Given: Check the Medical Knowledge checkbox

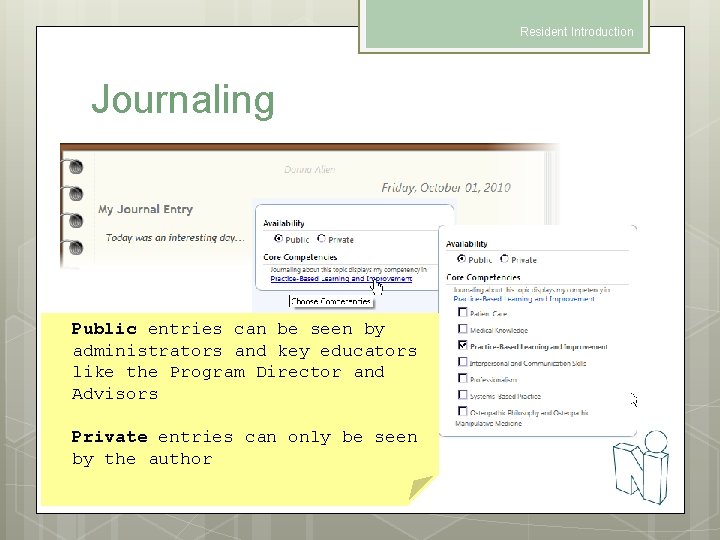Looking at the screenshot, I should click(462, 329).
